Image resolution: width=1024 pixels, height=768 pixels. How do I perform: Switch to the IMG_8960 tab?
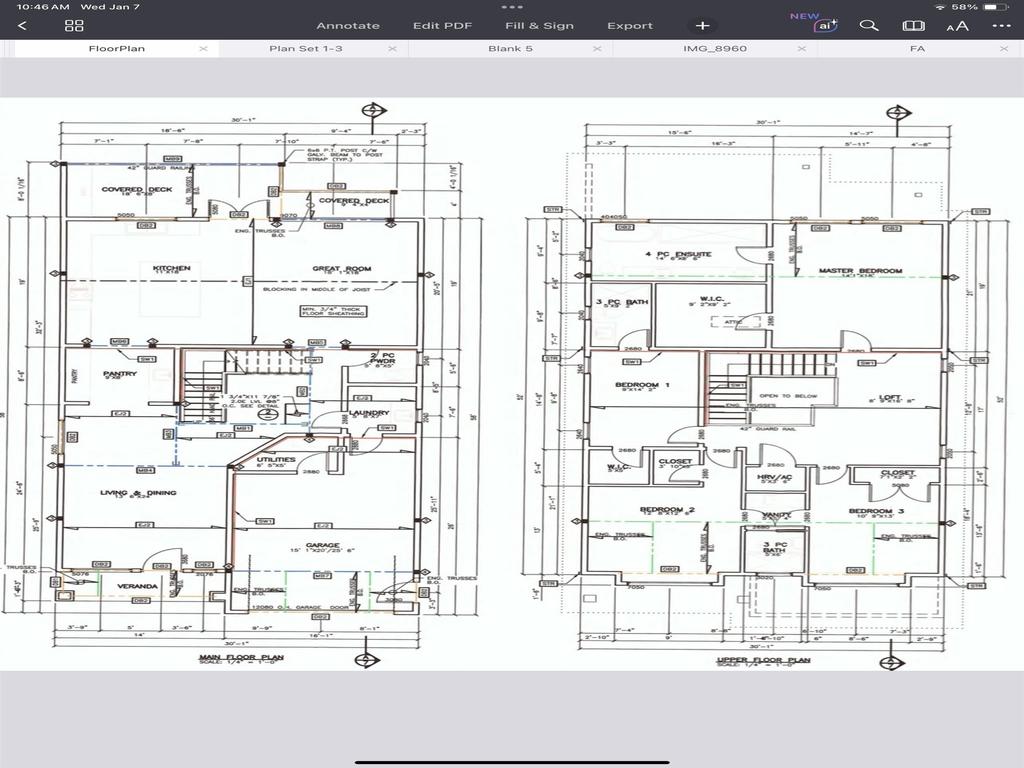[x=714, y=48]
